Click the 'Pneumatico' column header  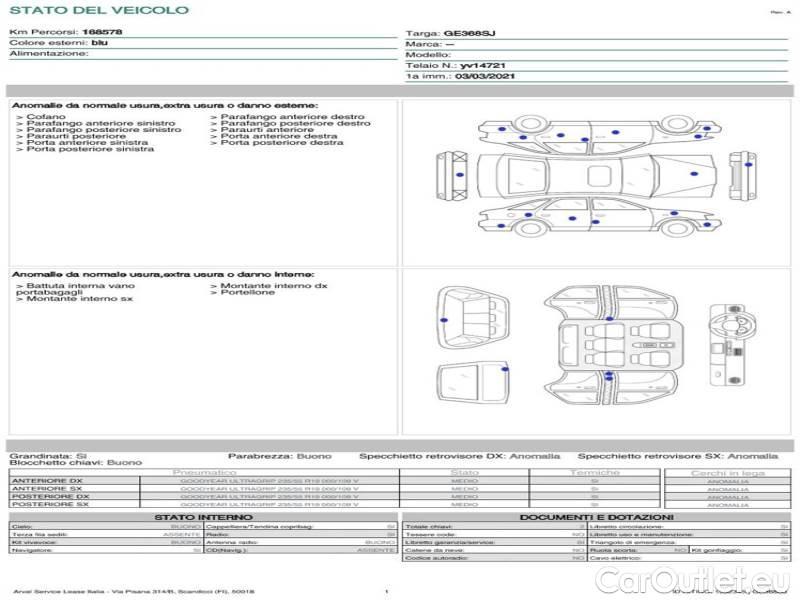pos(204,472)
